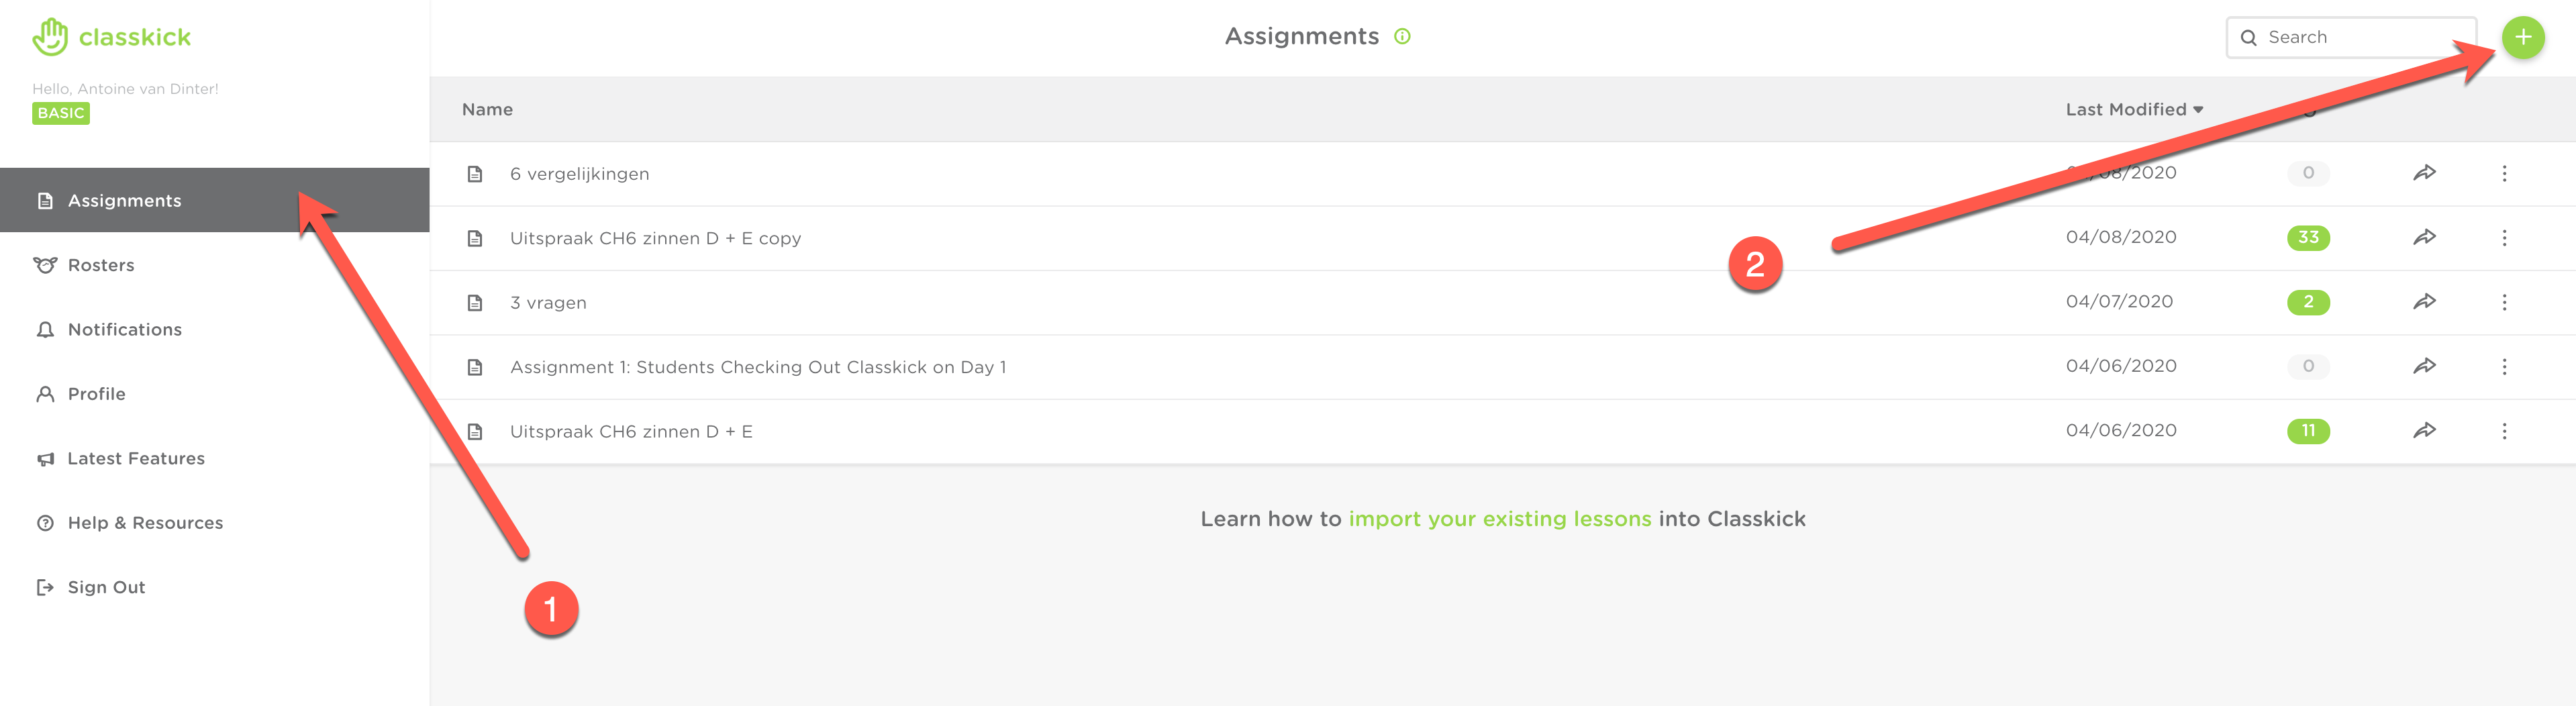Click the Name column header
The image size is (2576, 706).
pos(487,110)
